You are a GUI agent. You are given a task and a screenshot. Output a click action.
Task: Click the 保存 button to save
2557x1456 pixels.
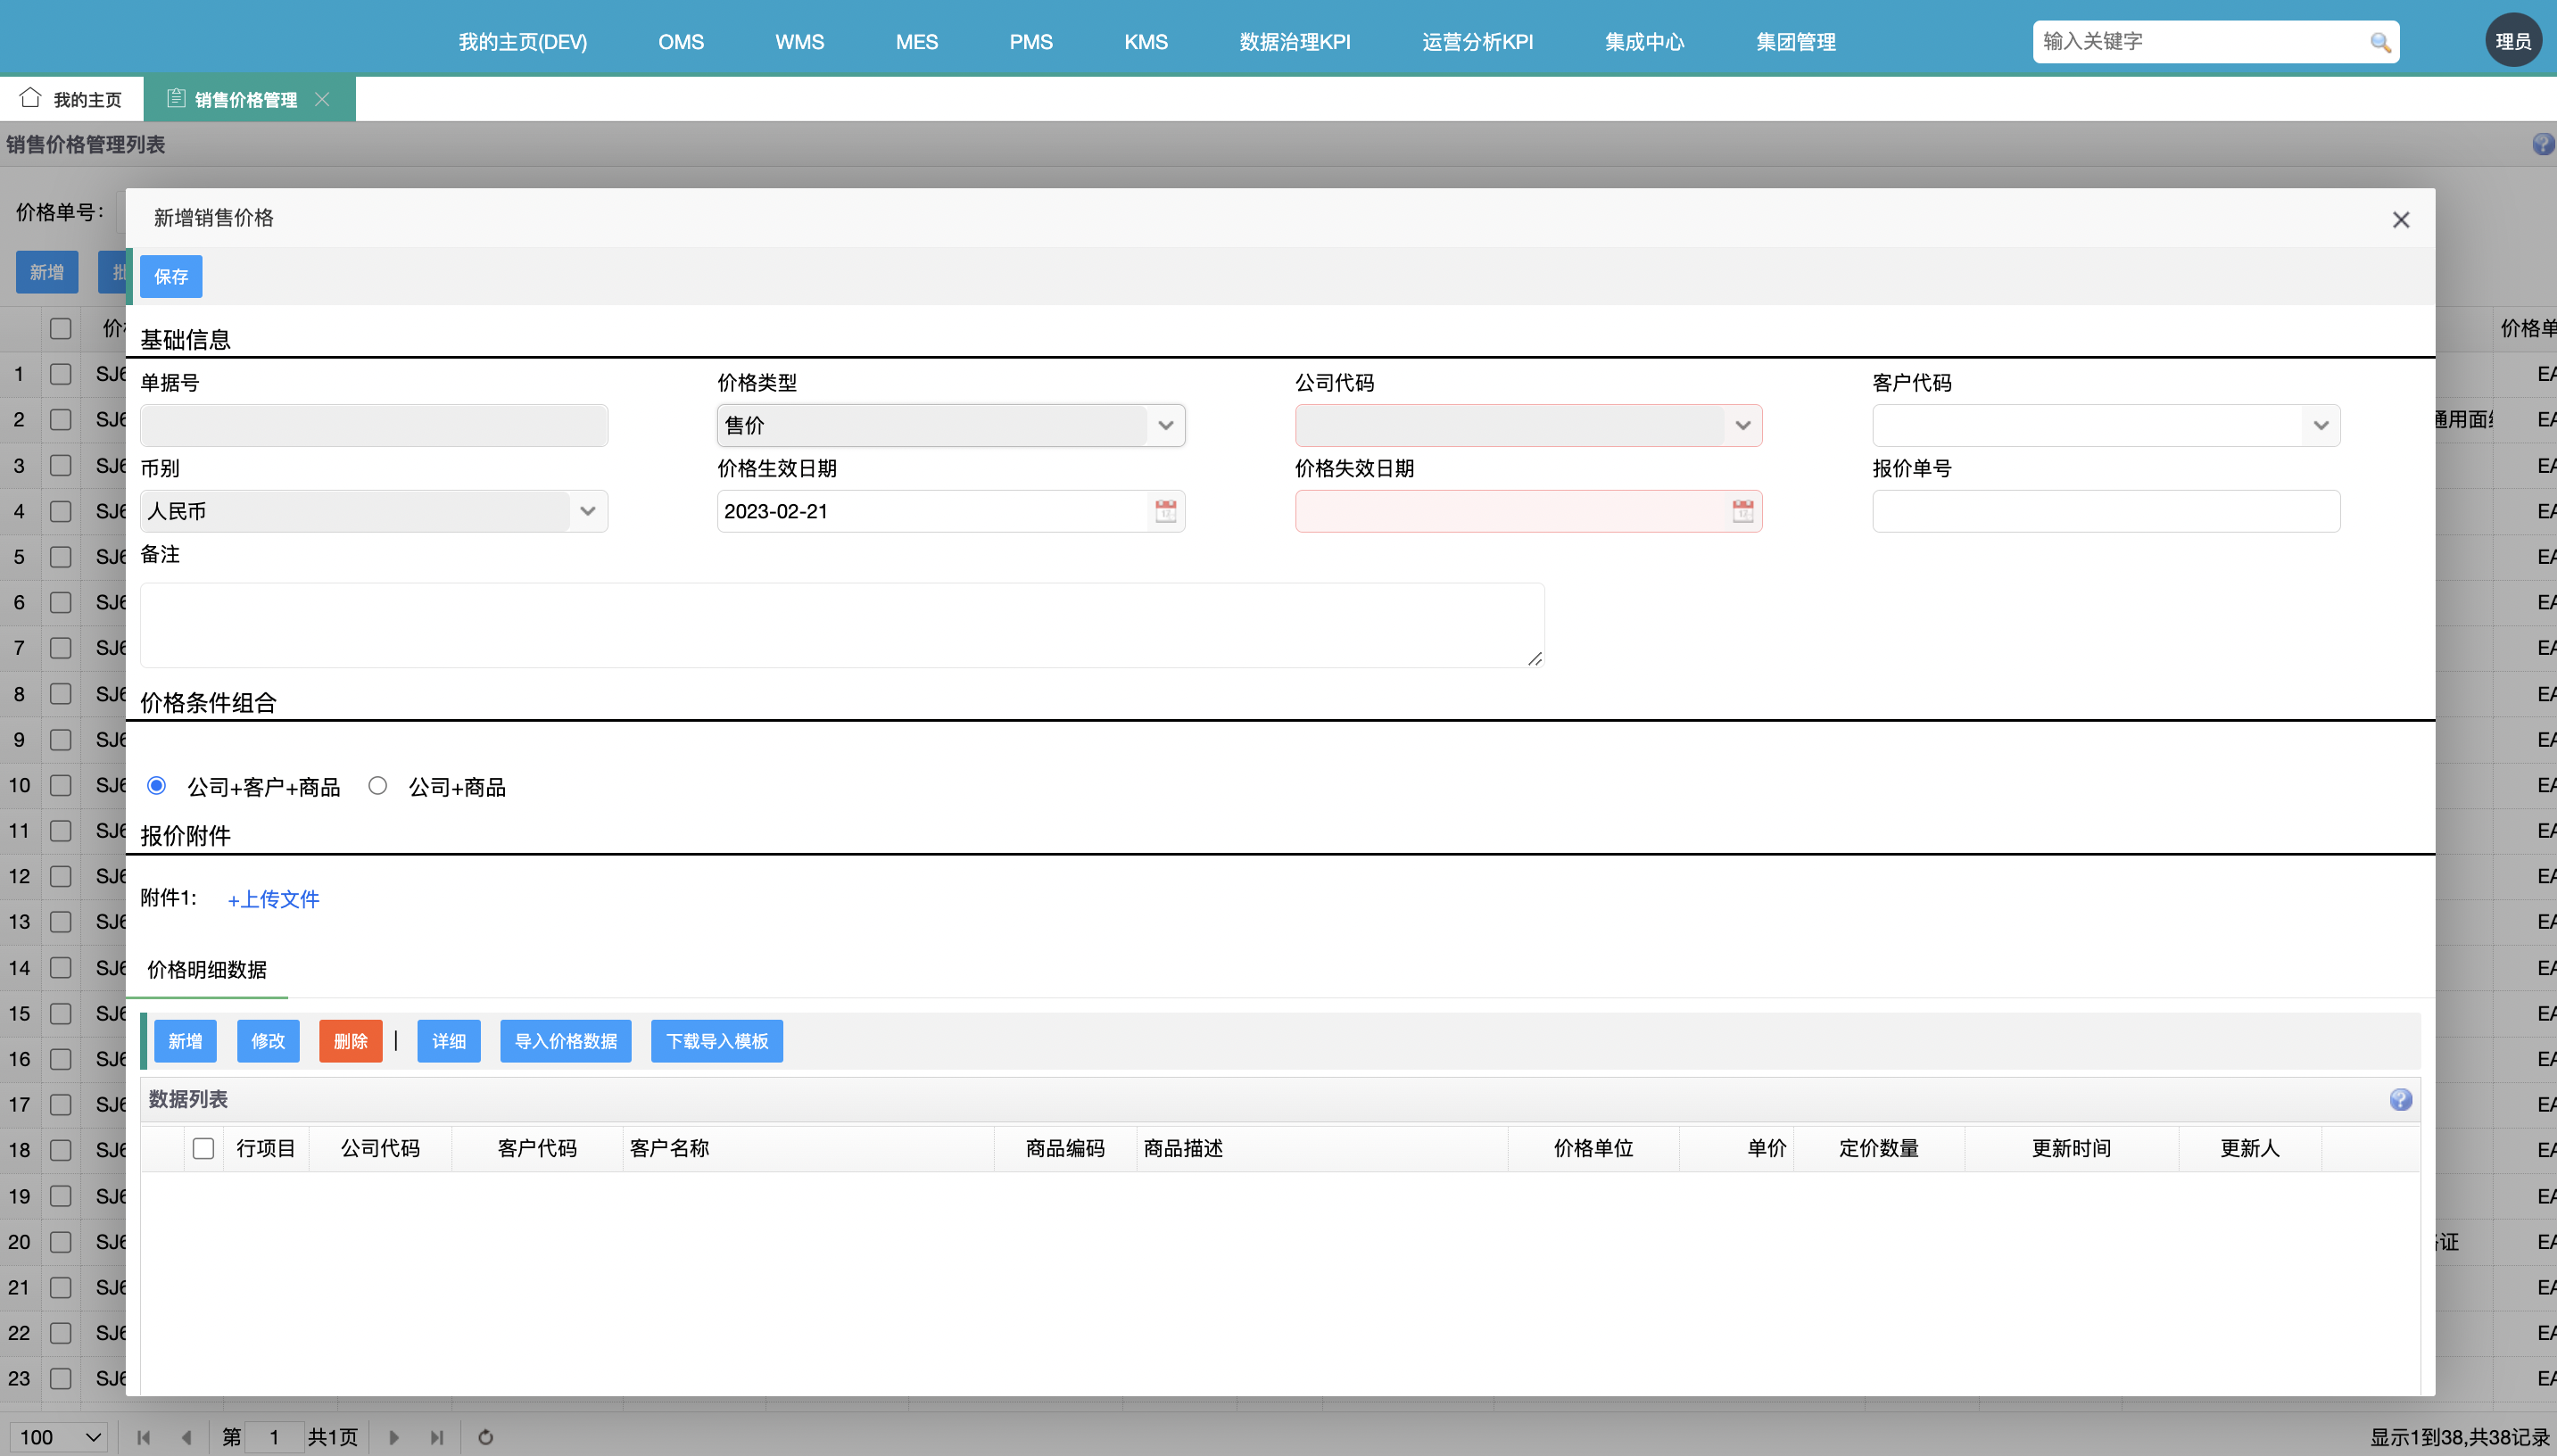(171, 276)
